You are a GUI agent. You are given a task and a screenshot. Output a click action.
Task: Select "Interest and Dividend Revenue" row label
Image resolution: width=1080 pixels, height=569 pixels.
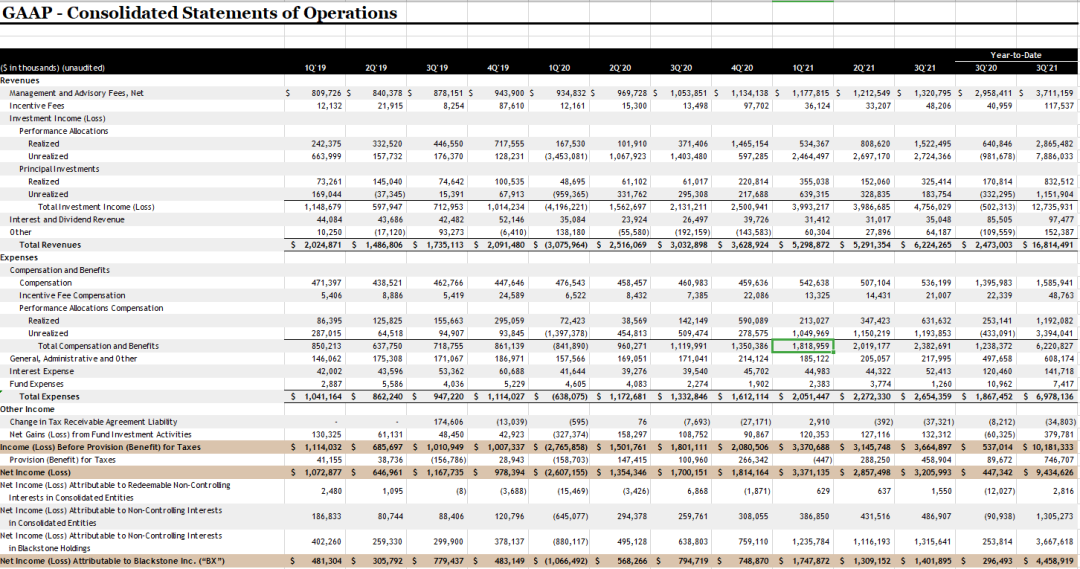pos(67,220)
